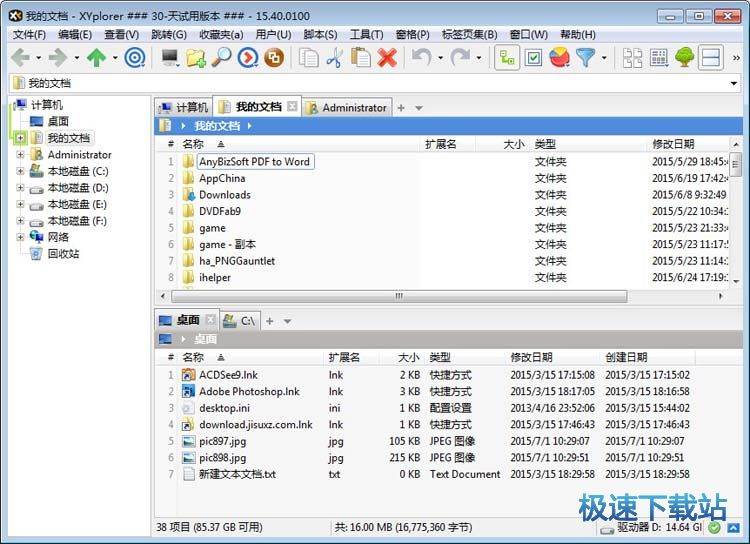Click the New Folder toolbar icon

pos(197,58)
